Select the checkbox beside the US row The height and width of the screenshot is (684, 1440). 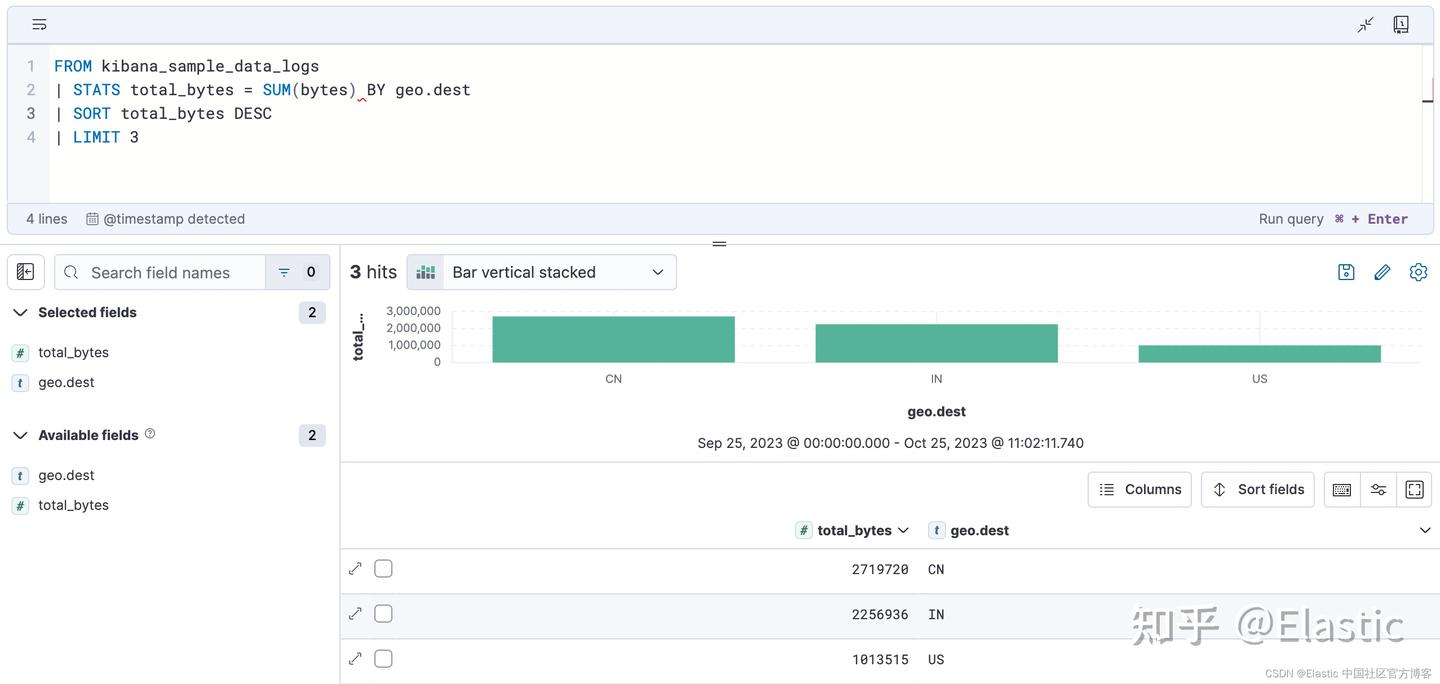coord(383,658)
